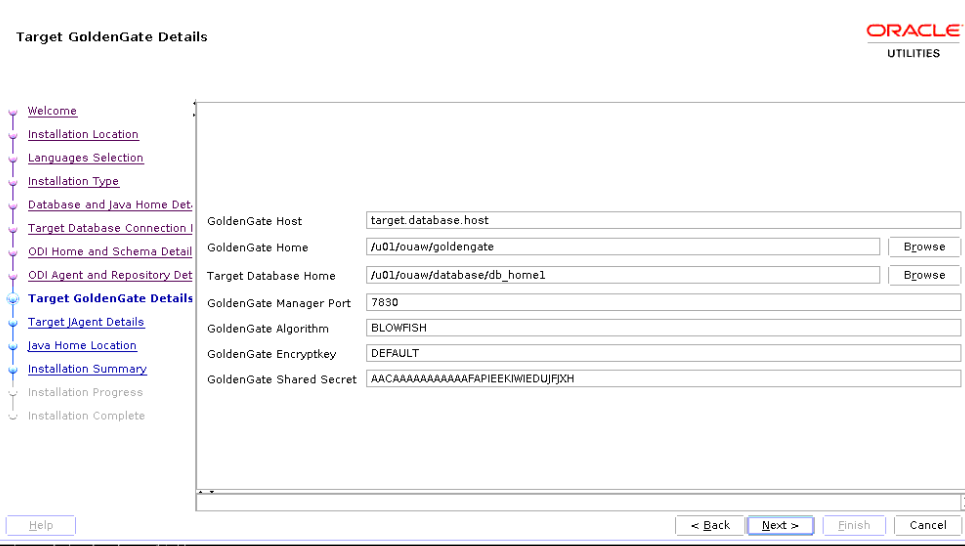
Task: Edit the GoldenGate Home path field
Action: 623,247
